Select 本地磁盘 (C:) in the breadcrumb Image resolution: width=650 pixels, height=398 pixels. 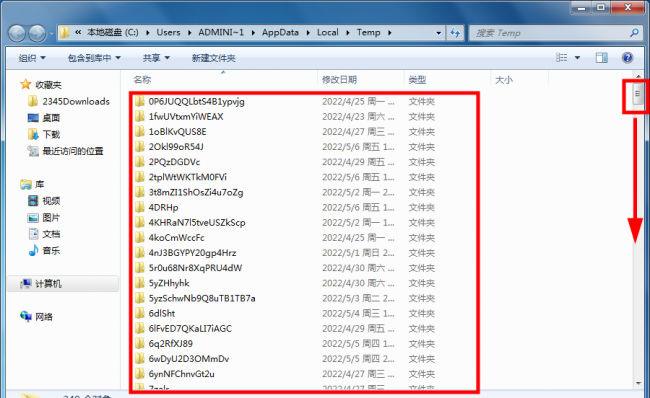coord(112,32)
